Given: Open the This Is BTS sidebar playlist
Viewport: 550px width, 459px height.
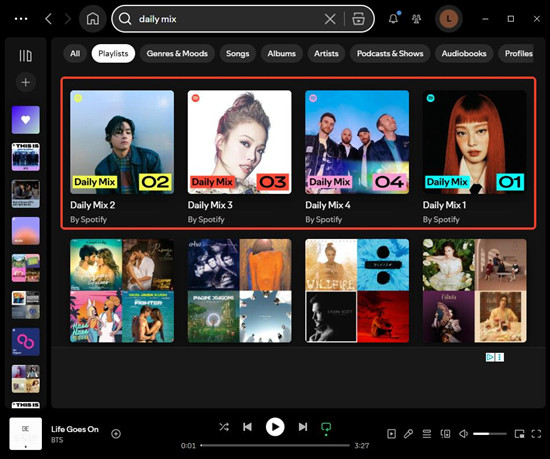Looking at the screenshot, I should [26, 157].
